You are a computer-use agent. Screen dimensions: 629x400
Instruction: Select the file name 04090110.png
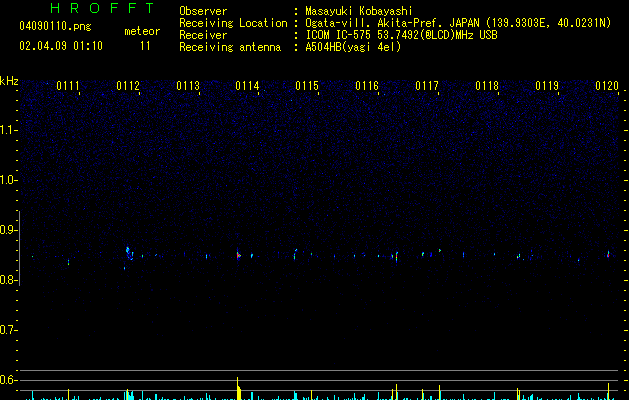[55, 26]
